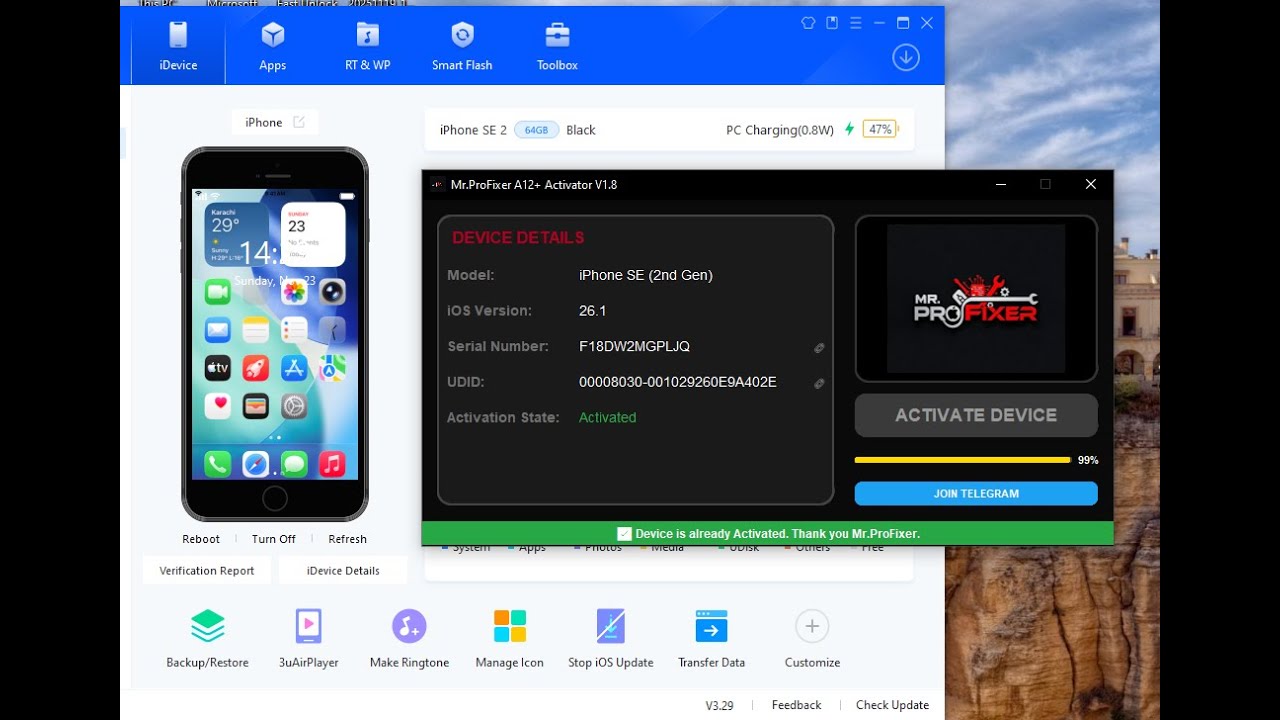Open Make Ringtone tool

point(409,638)
